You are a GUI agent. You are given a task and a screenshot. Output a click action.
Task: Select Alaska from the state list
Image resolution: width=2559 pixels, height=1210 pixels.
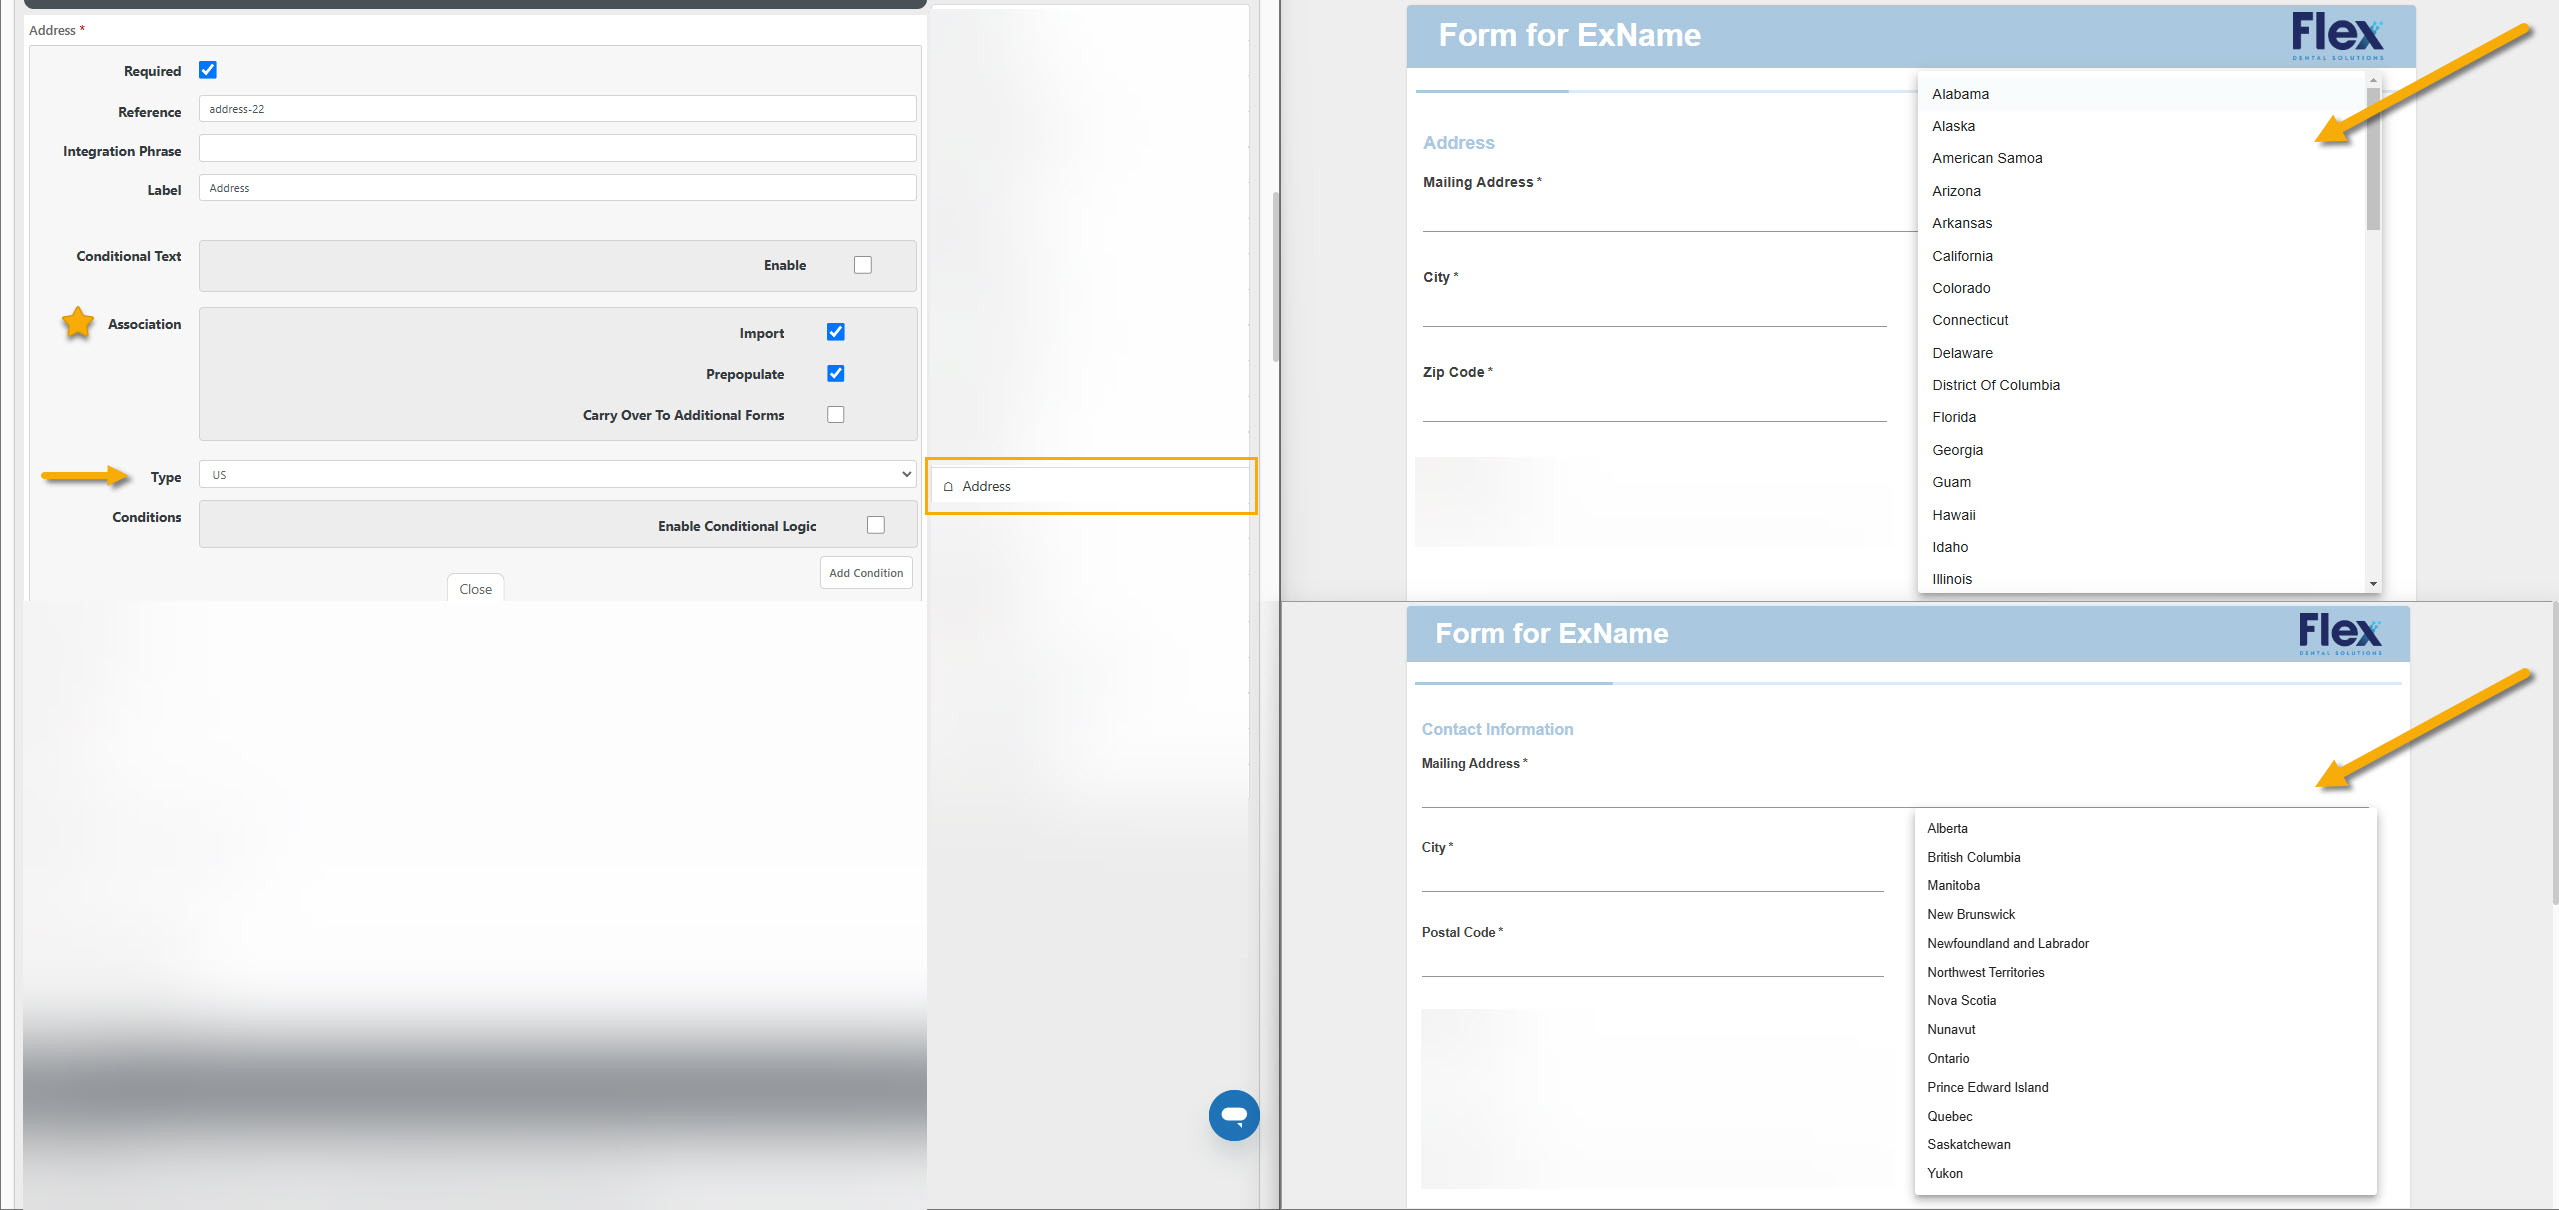click(2142, 126)
